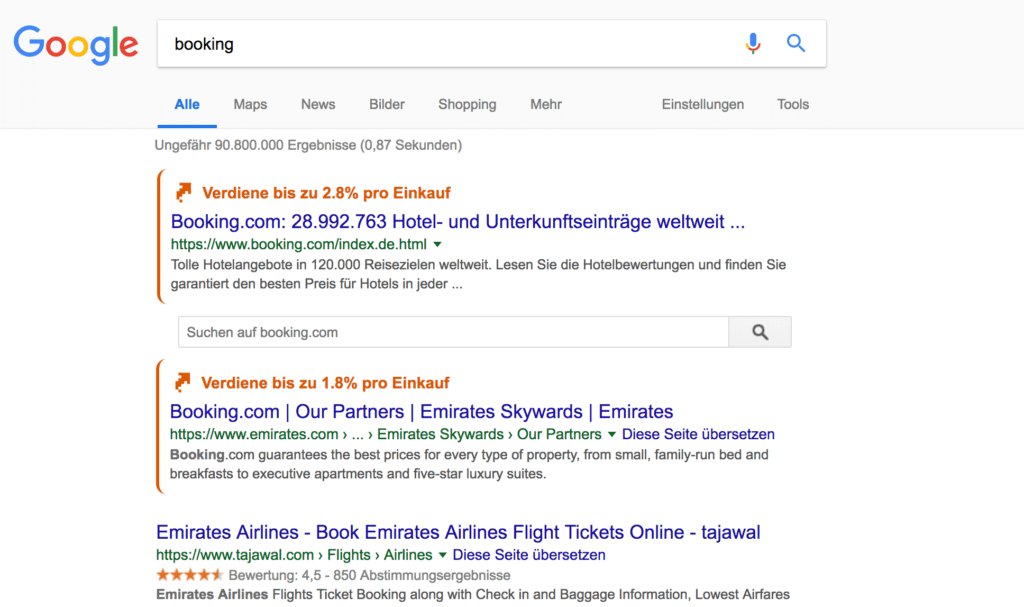Switch to the Bilder tab
1024x607 pixels.
(387, 105)
